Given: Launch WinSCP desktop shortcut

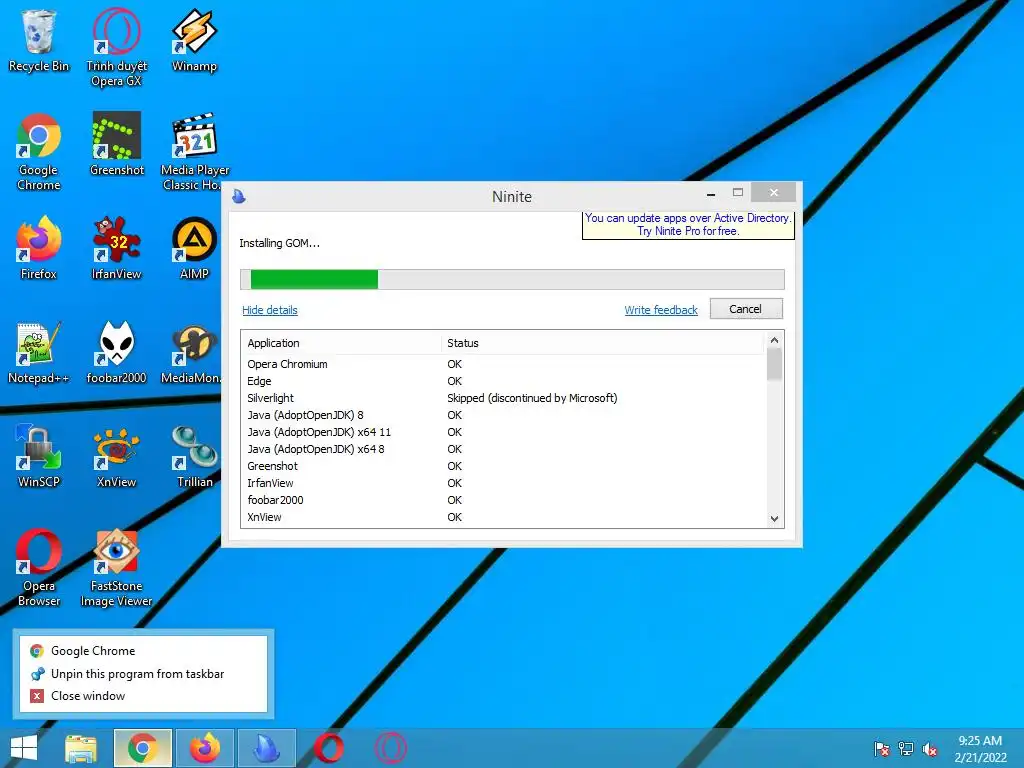Looking at the screenshot, I should 39,456.
